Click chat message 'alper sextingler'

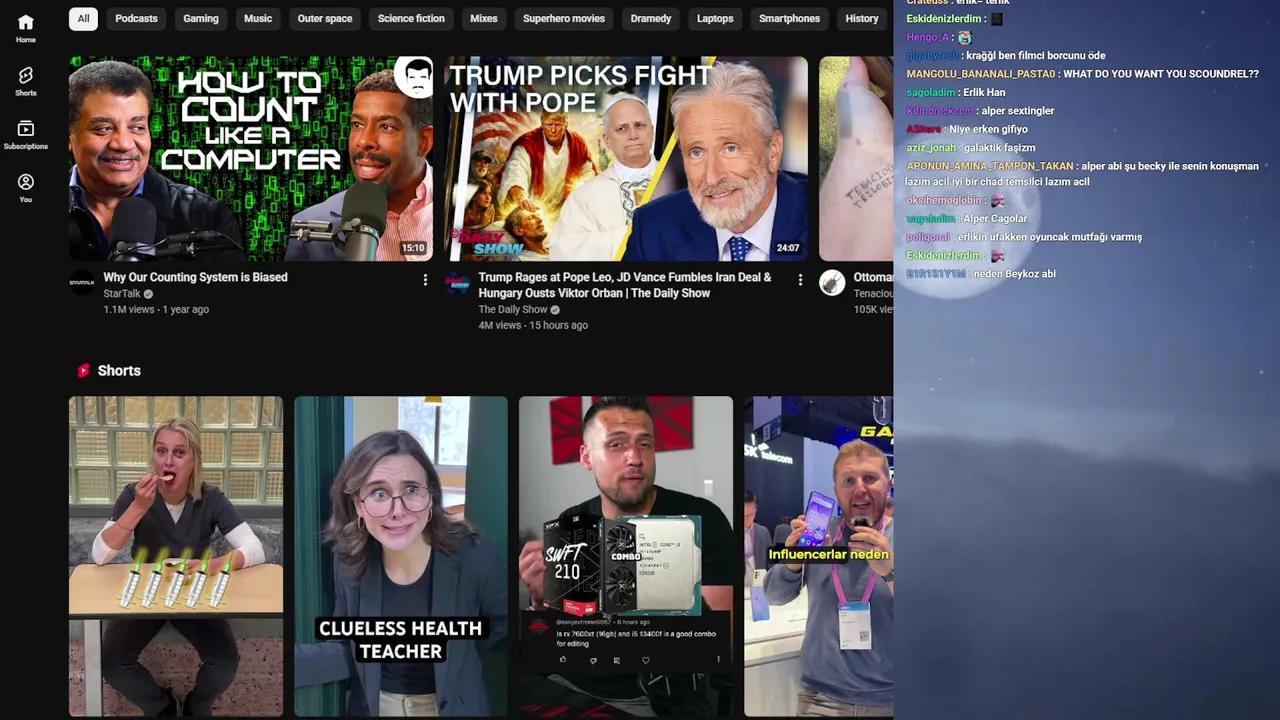[x=1017, y=111]
